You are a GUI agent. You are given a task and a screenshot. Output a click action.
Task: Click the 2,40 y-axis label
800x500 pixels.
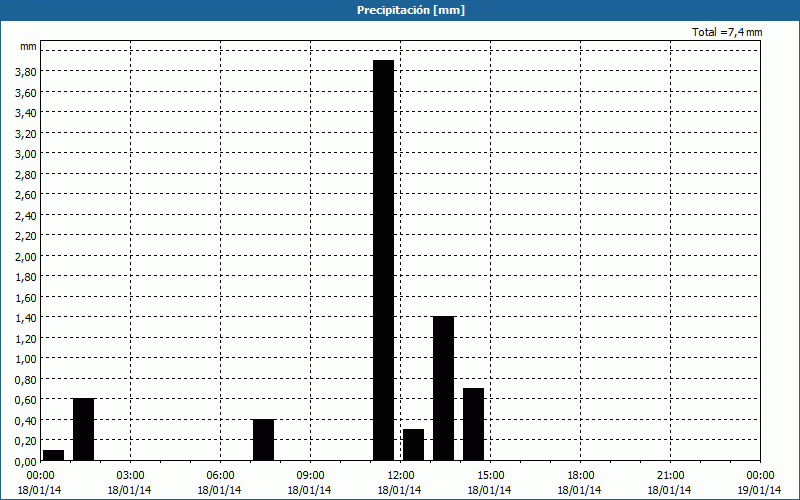pos(26,215)
